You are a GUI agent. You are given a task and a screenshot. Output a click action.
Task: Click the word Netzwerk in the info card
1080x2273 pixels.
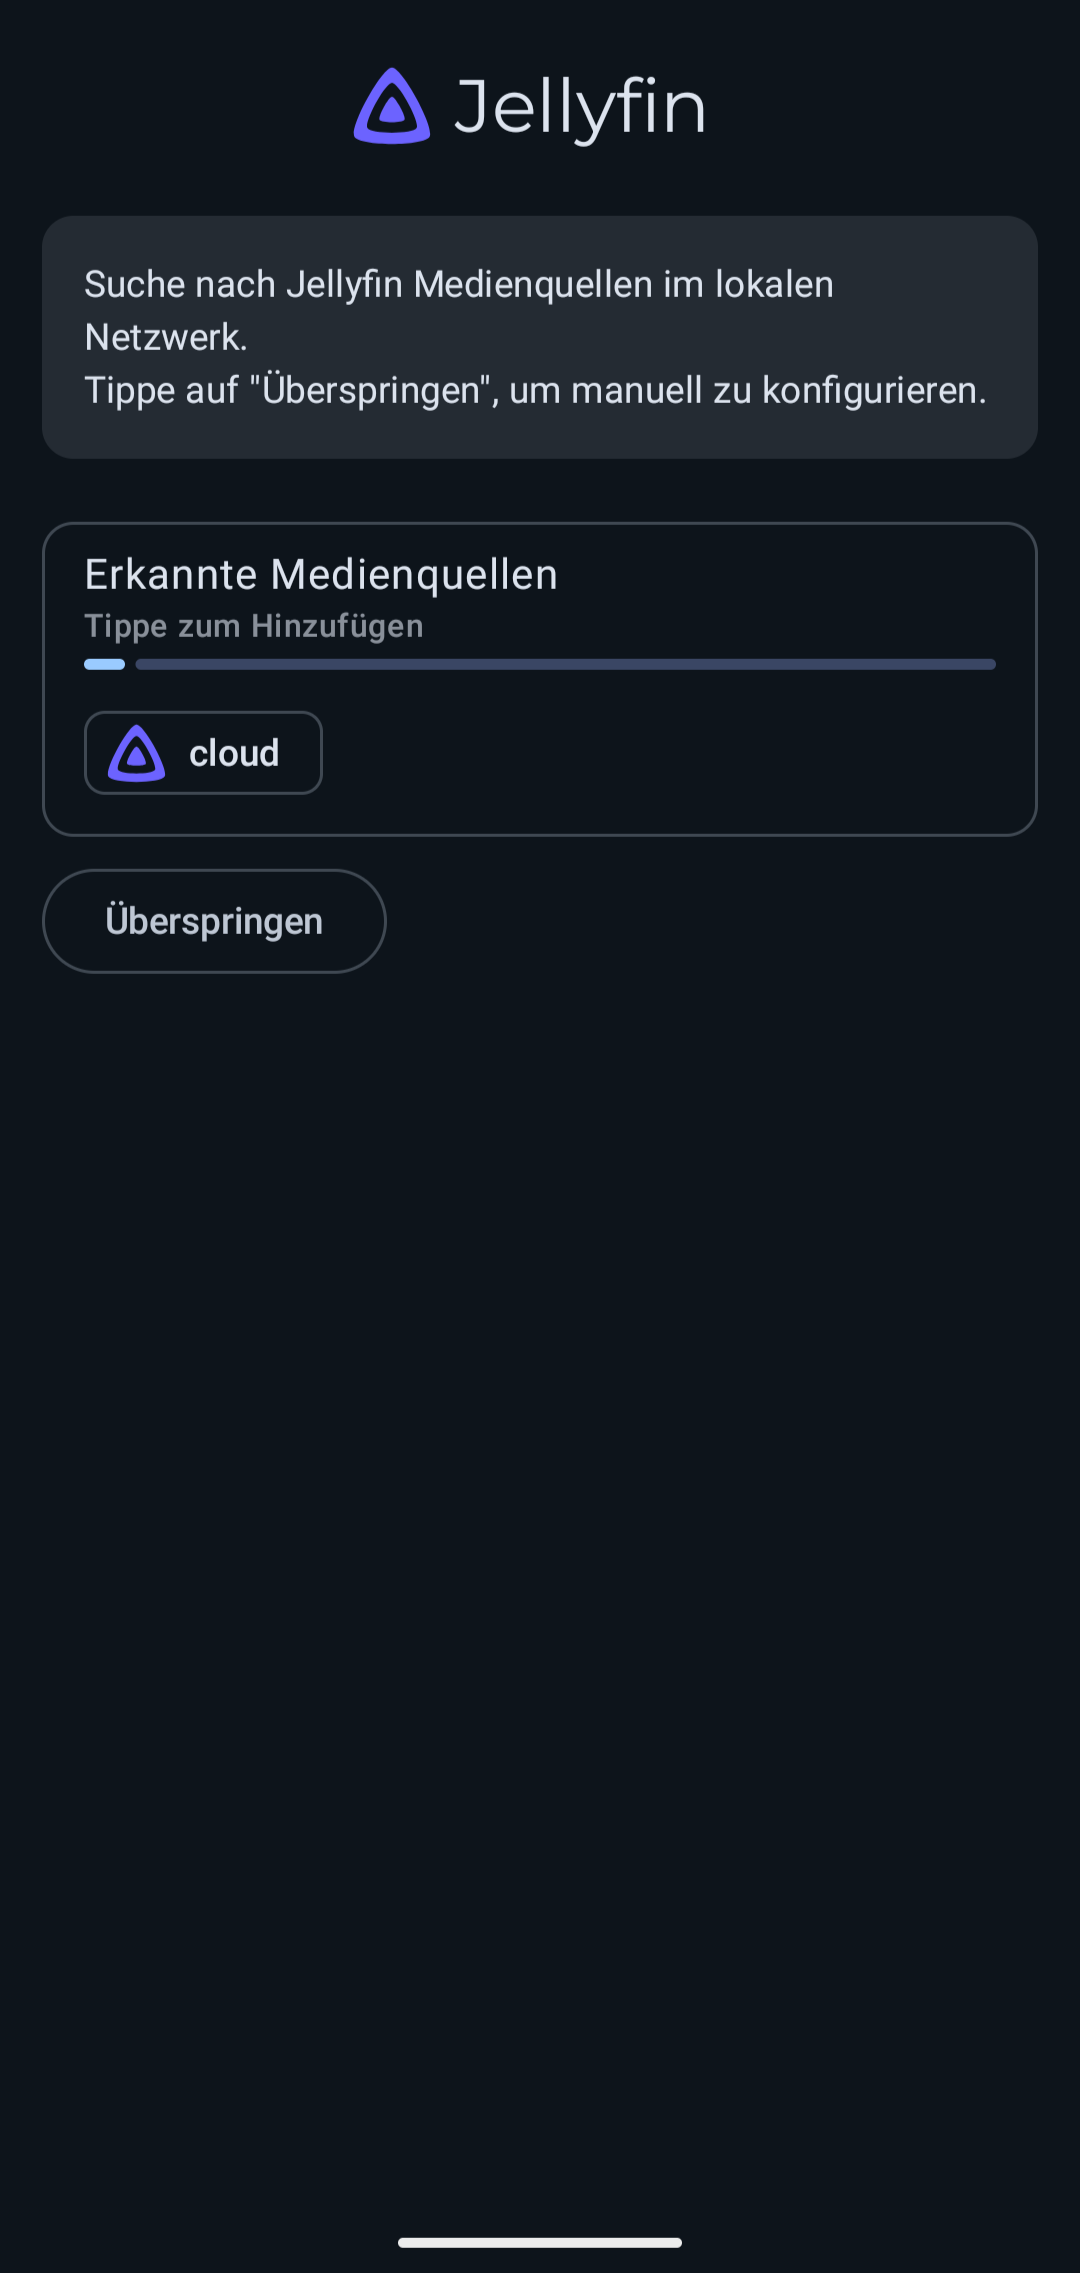(x=166, y=338)
